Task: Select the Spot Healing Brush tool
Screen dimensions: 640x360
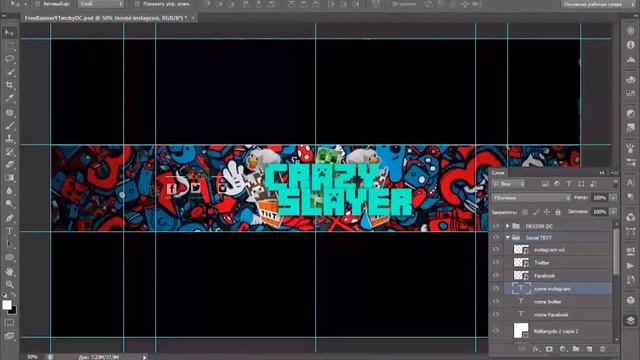Action: click(x=10, y=112)
